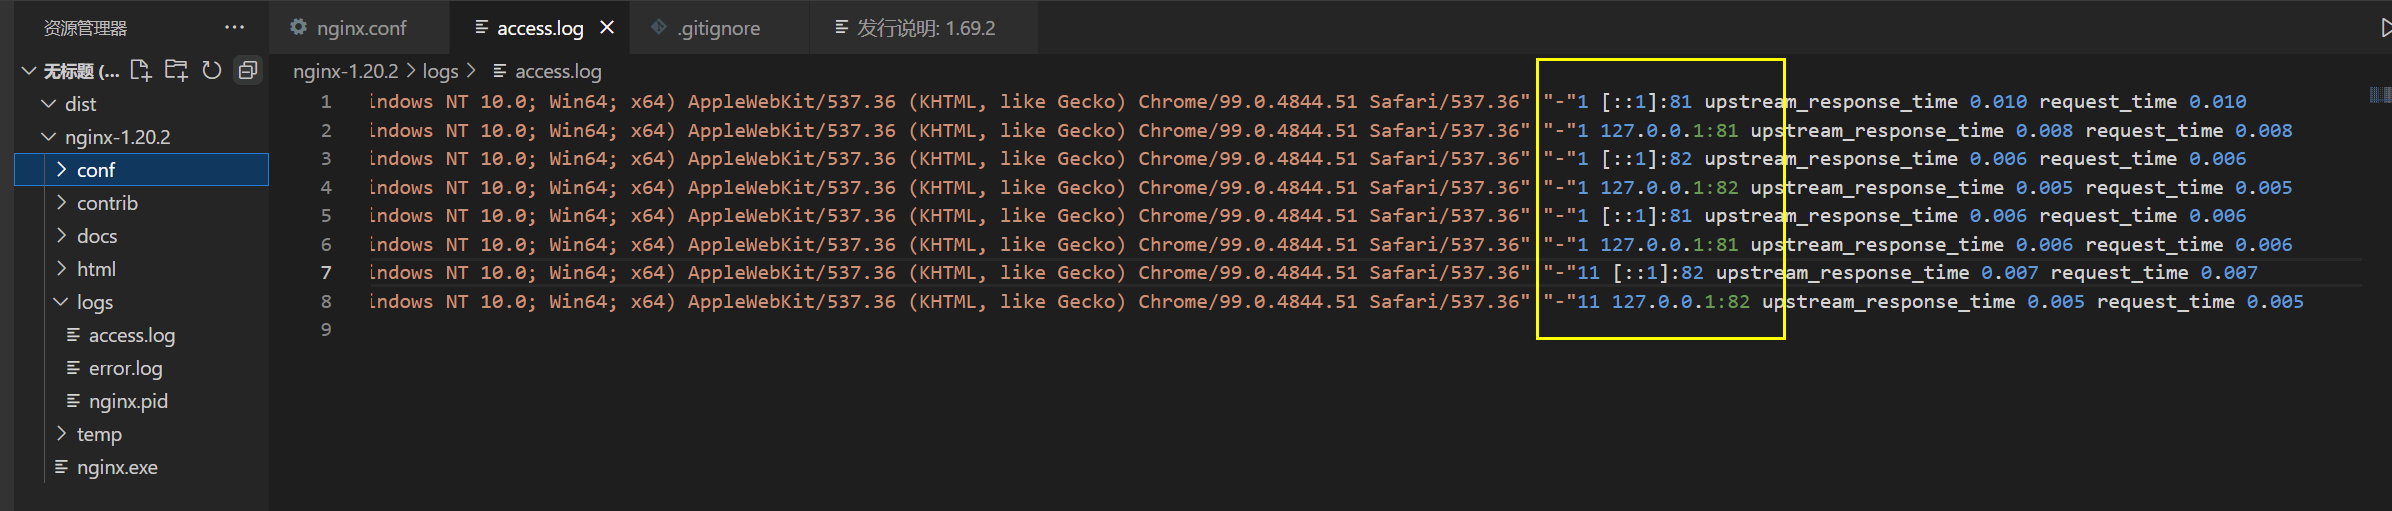The image size is (2392, 511).
Task: Click the gear icon on nginx.conf tab
Action: 298,28
